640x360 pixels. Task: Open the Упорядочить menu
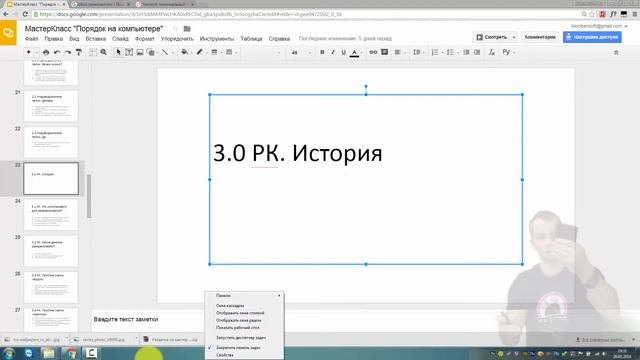coord(177,39)
